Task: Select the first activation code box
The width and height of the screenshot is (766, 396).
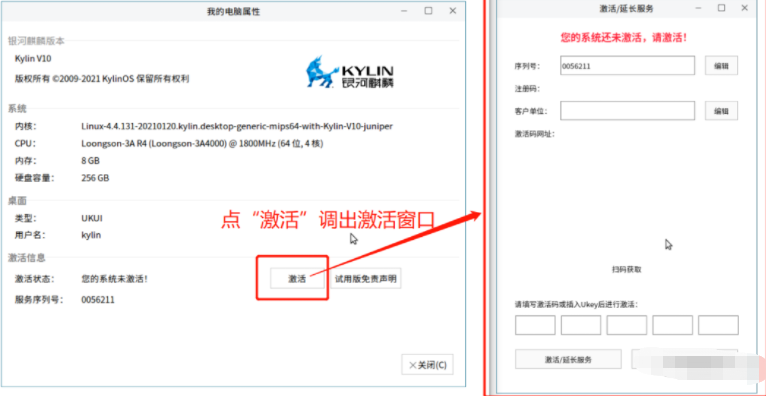Action: tap(535, 325)
